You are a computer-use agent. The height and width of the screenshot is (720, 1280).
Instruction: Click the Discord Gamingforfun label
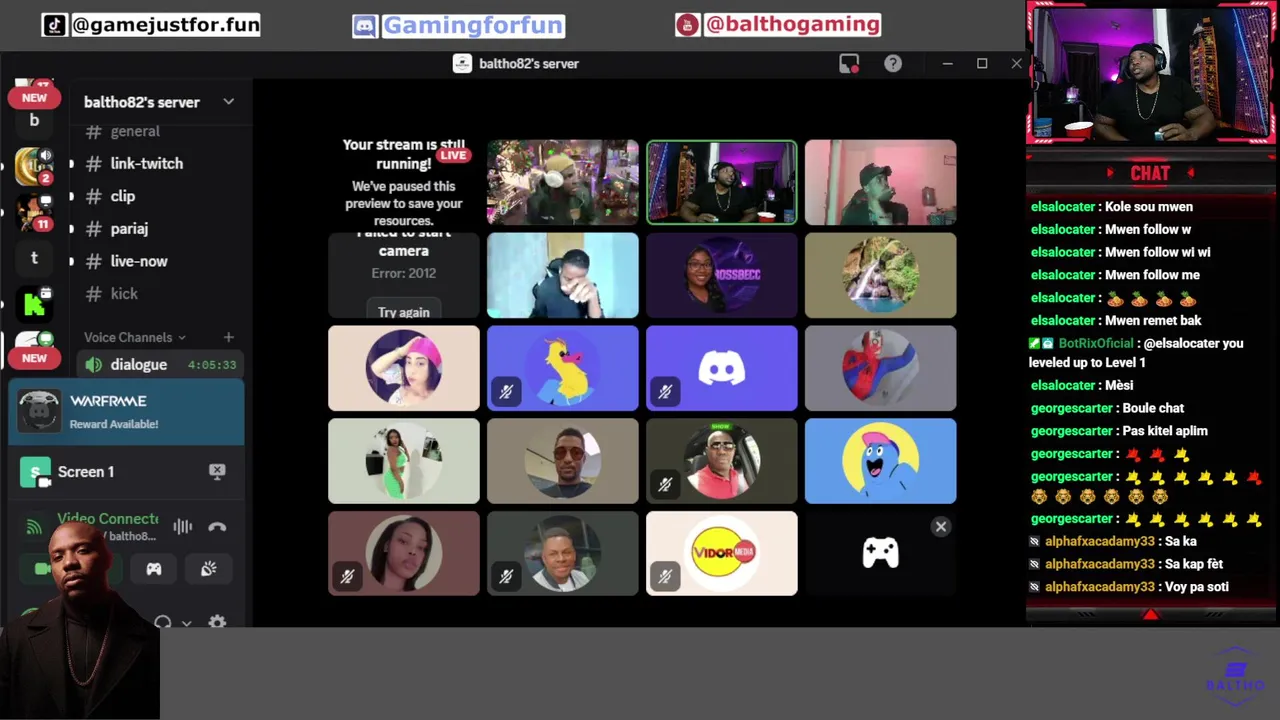coord(474,26)
